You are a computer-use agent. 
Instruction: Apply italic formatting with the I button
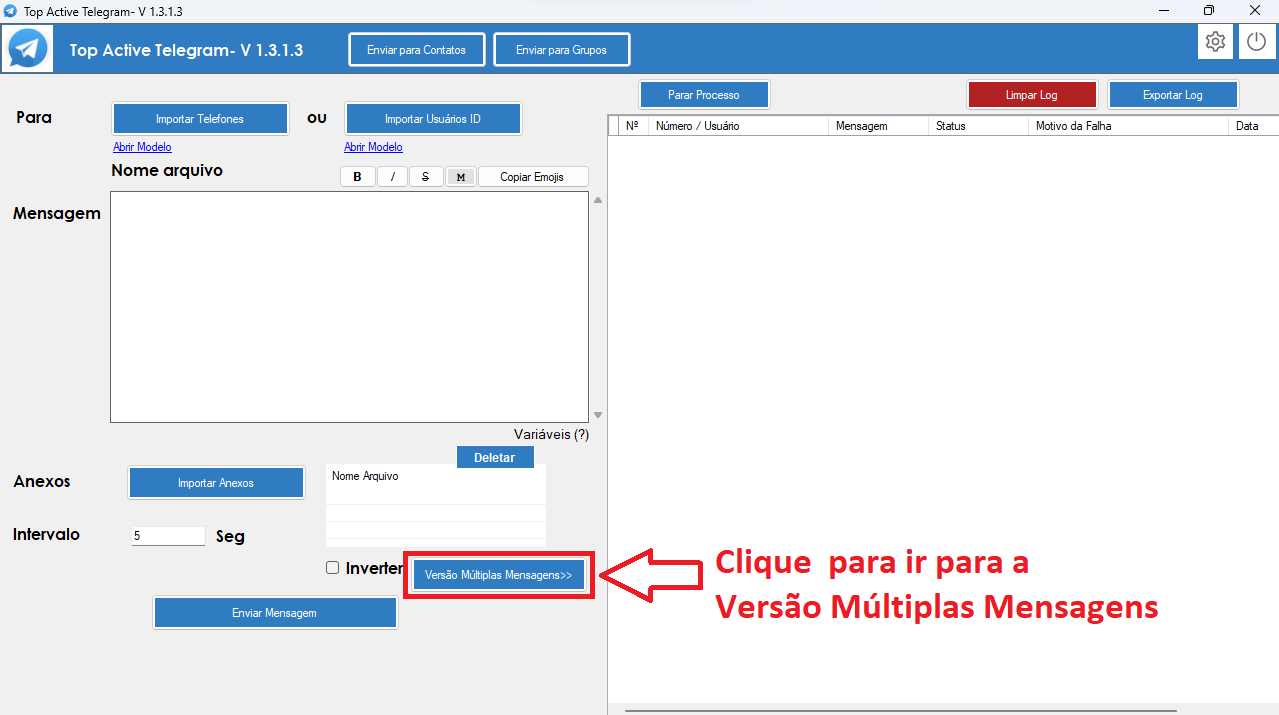coord(392,177)
